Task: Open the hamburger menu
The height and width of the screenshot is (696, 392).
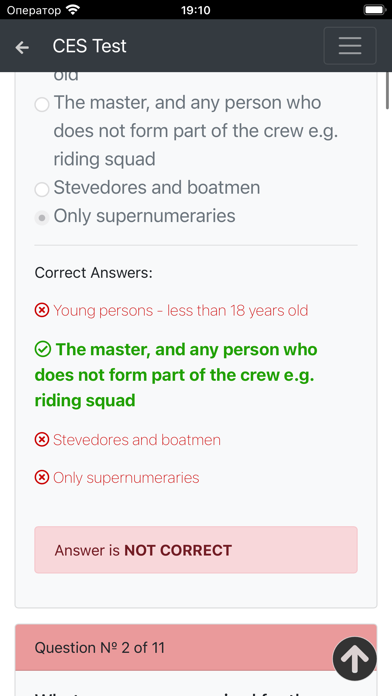Action: (350, 46)
